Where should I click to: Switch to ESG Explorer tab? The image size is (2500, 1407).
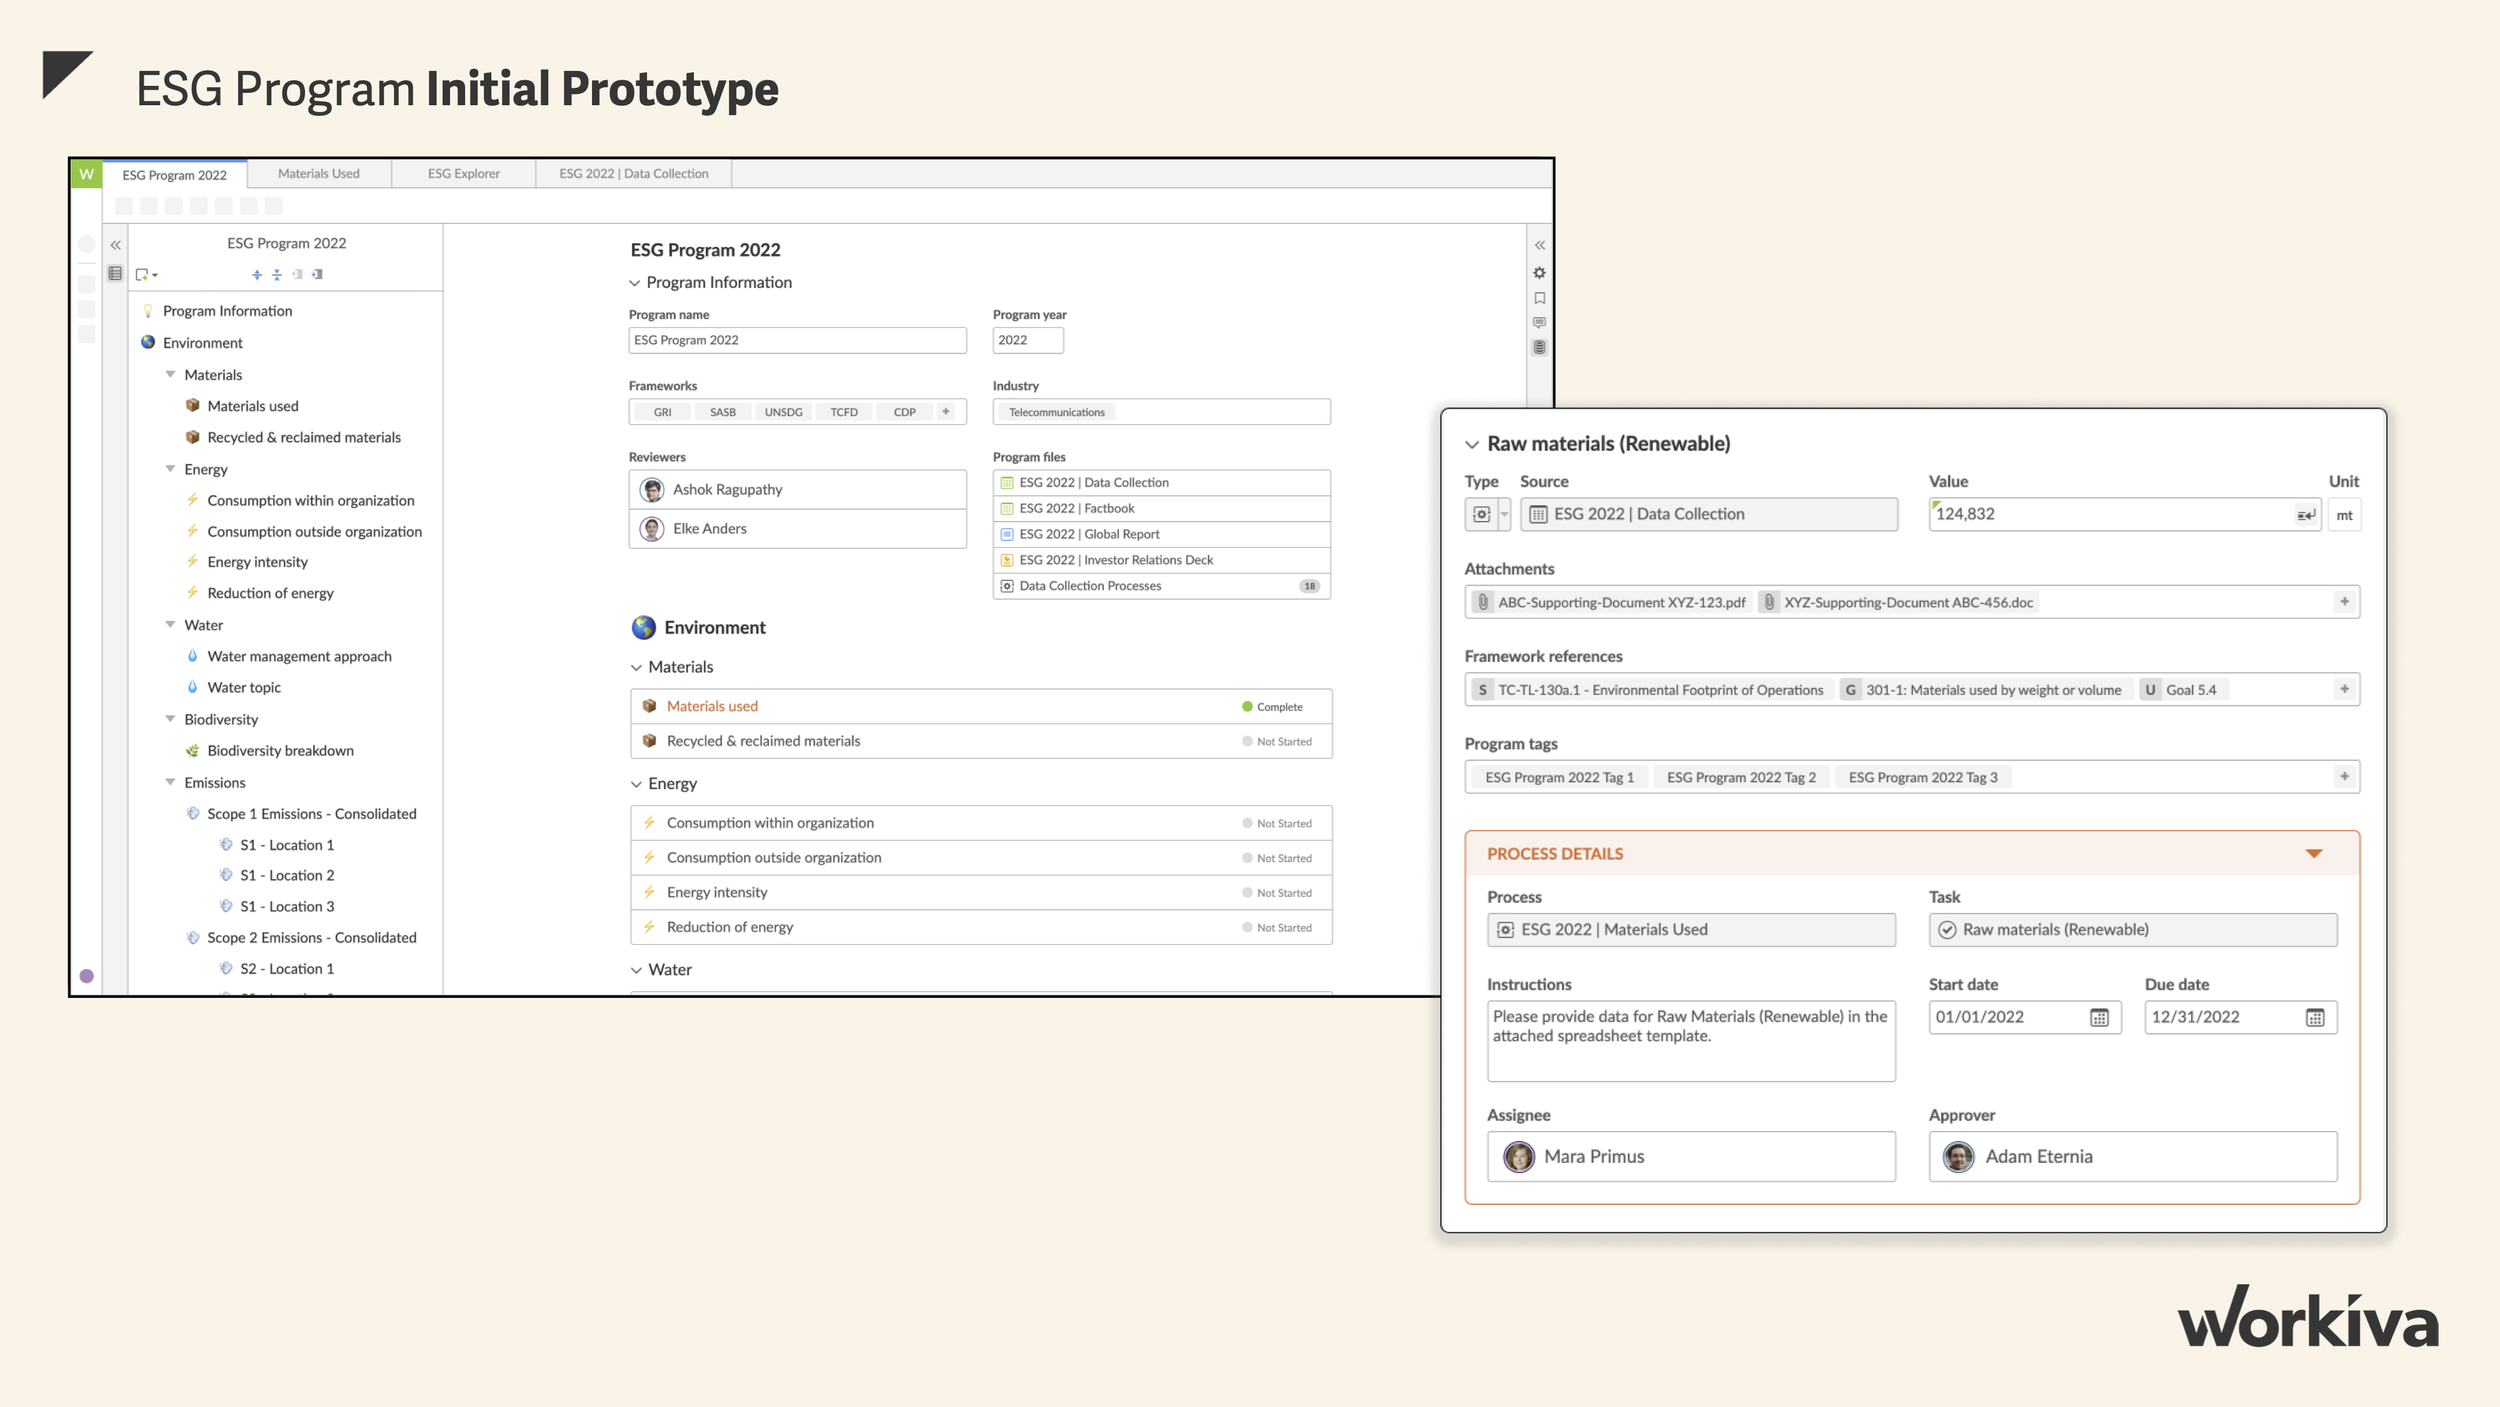pyautogui.click(x=464, y=174)
